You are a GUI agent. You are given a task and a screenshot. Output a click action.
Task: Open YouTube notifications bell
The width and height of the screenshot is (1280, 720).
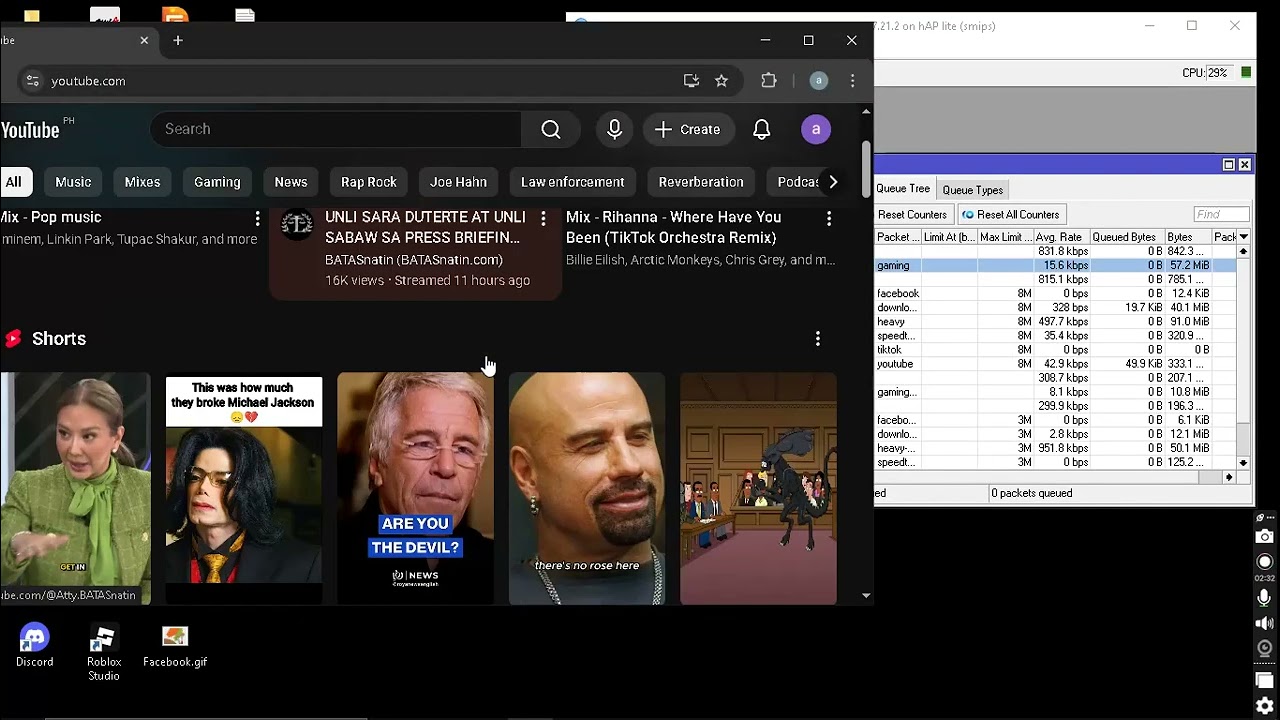coord(761,129)
